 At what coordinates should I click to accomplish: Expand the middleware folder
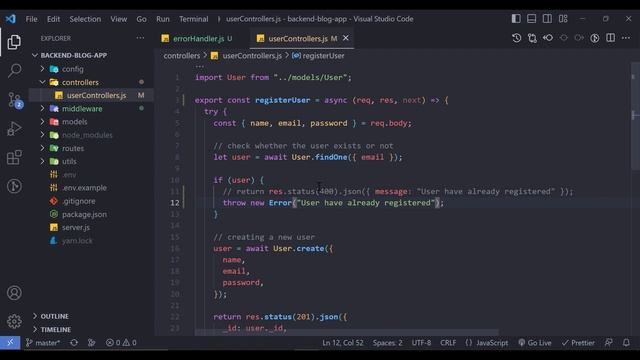point(82,109)
